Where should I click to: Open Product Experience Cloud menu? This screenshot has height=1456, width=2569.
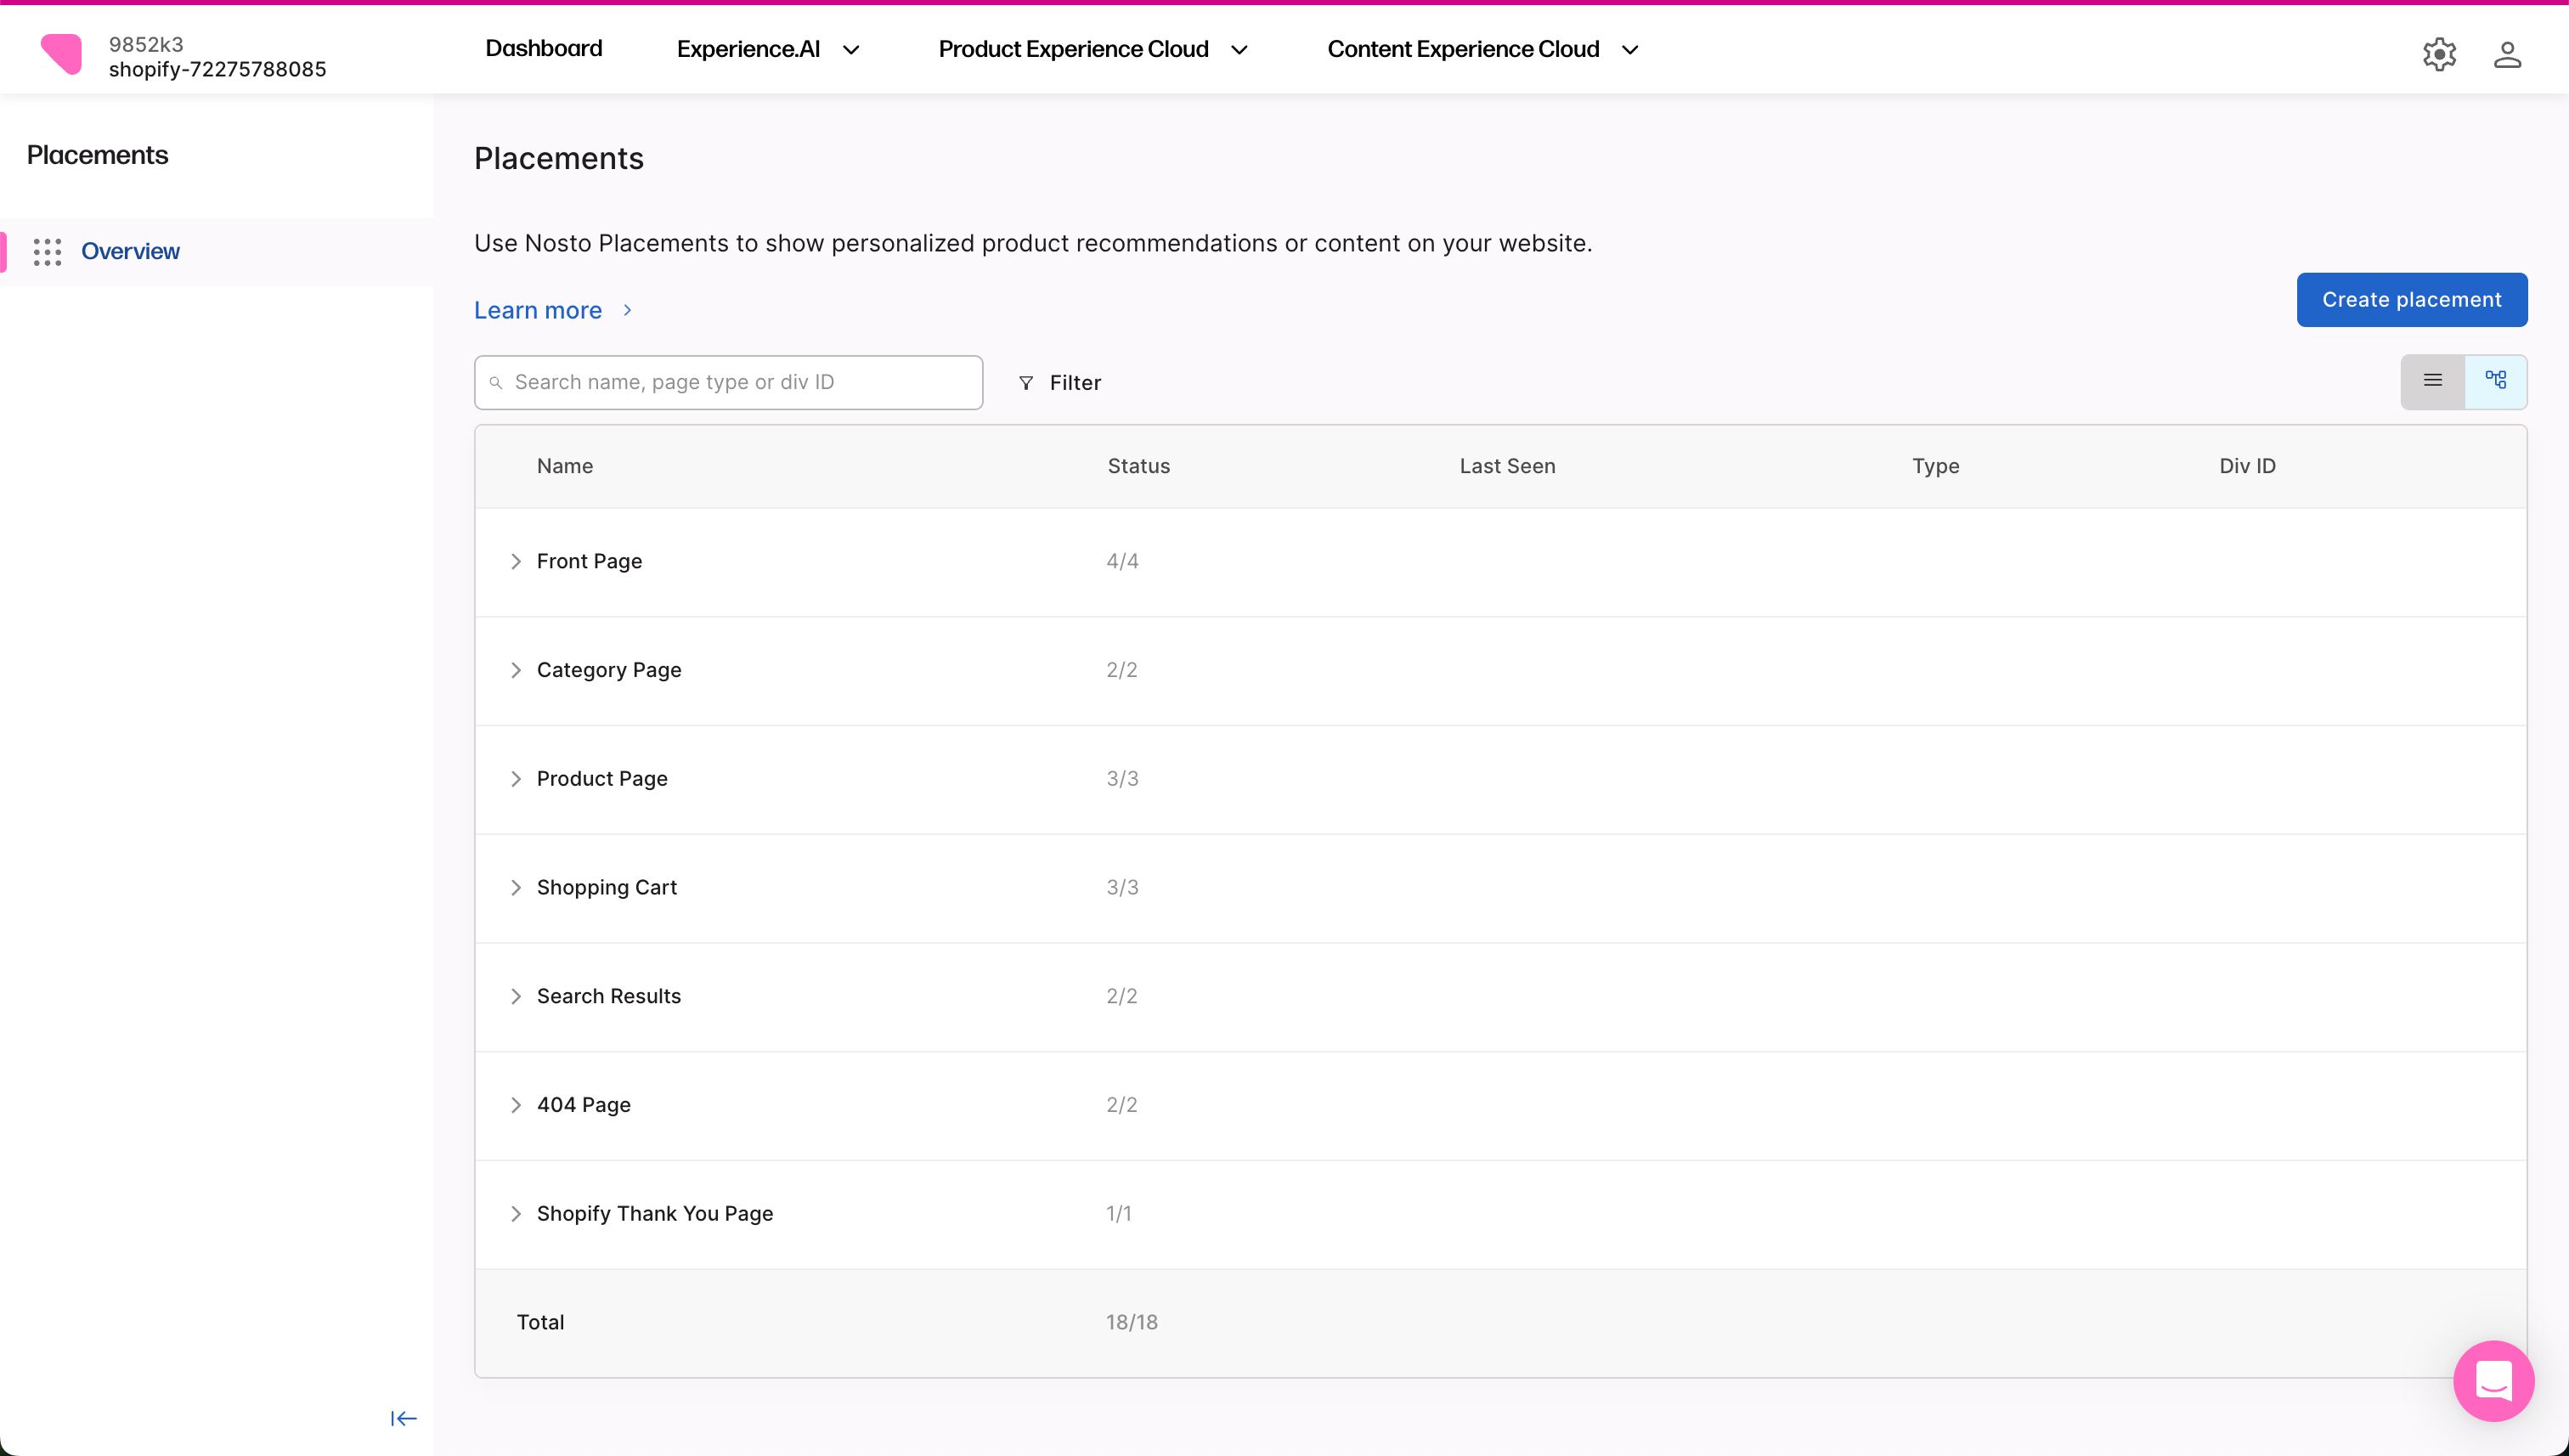click(1092, 50)
